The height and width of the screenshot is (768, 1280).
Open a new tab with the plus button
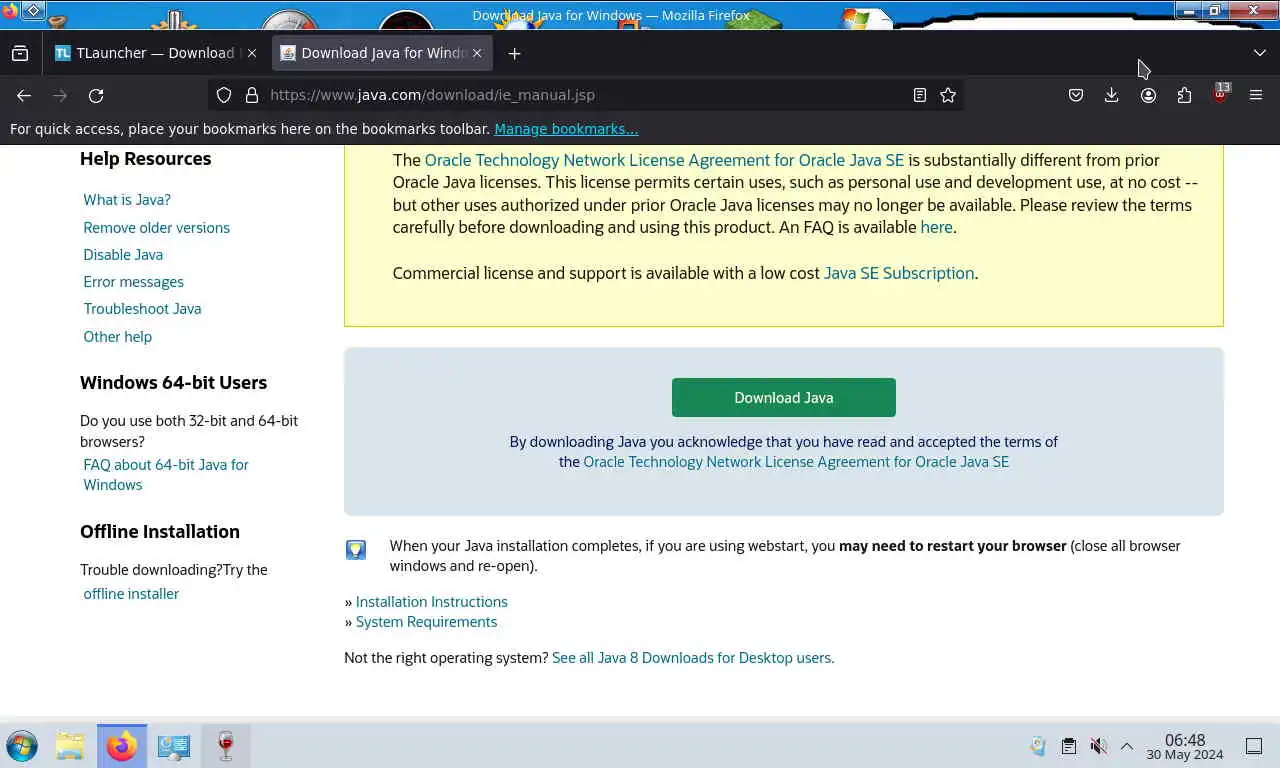pos(514,53)
